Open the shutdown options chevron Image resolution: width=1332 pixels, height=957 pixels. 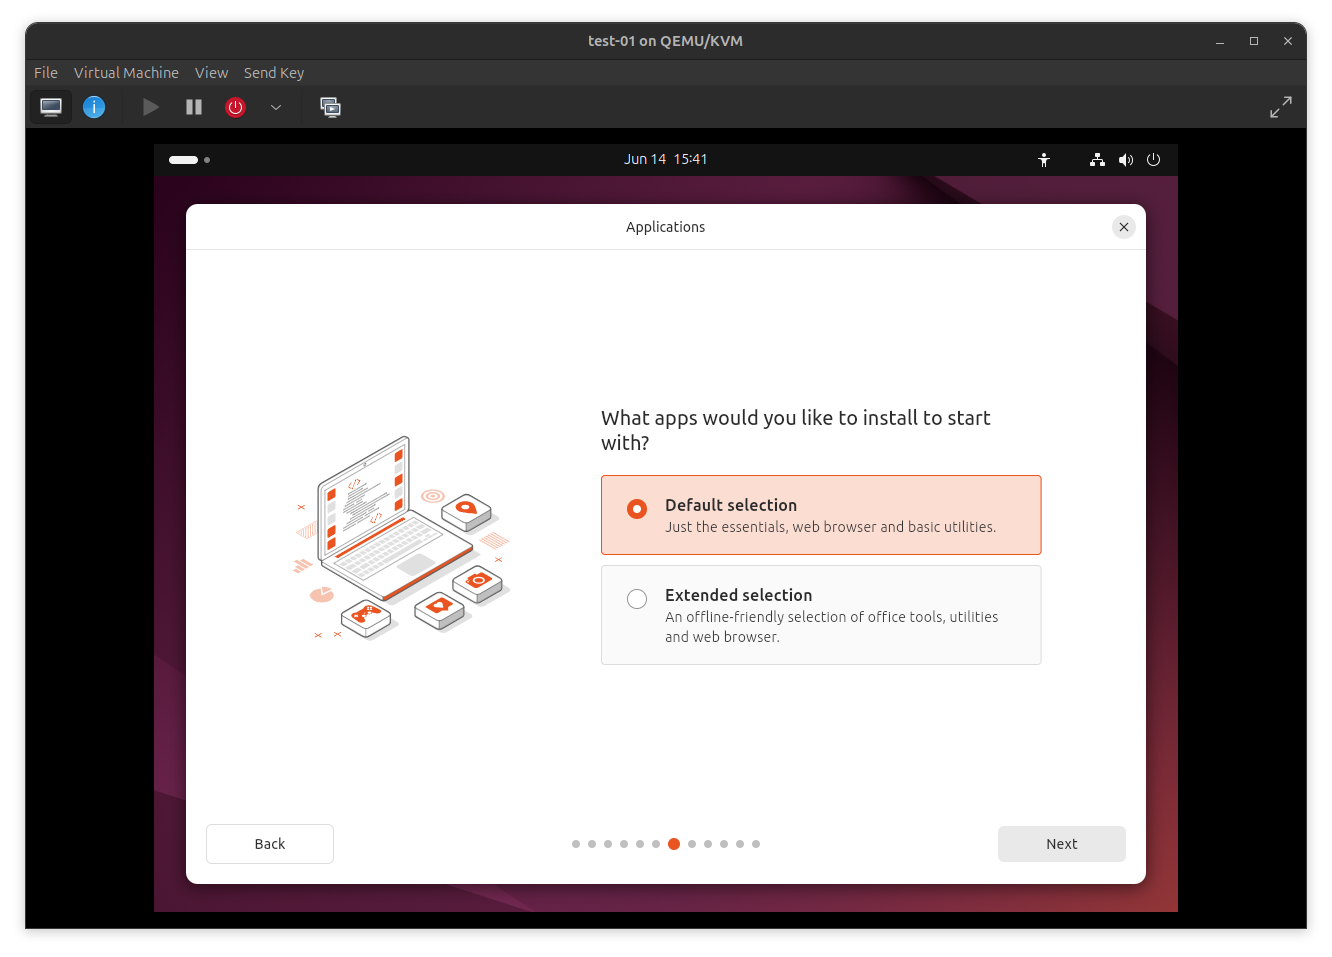276,107
